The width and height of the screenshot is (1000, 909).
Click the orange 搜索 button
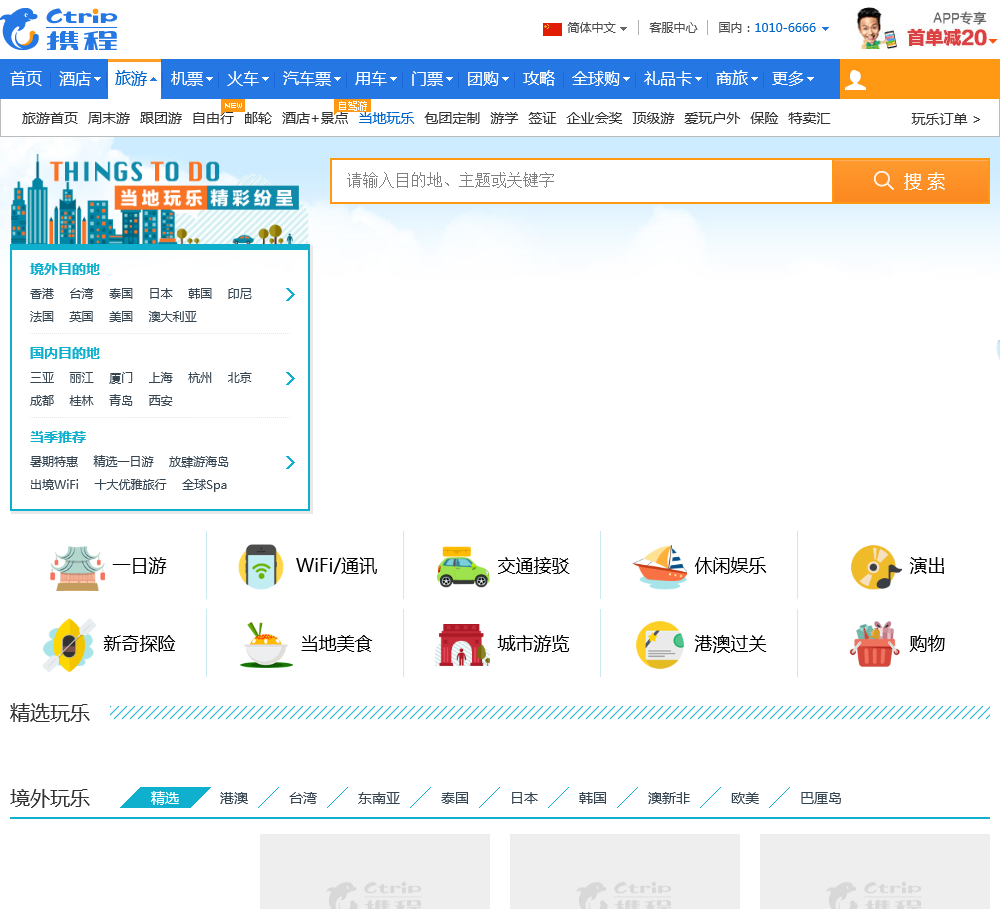tap(911, 181)
